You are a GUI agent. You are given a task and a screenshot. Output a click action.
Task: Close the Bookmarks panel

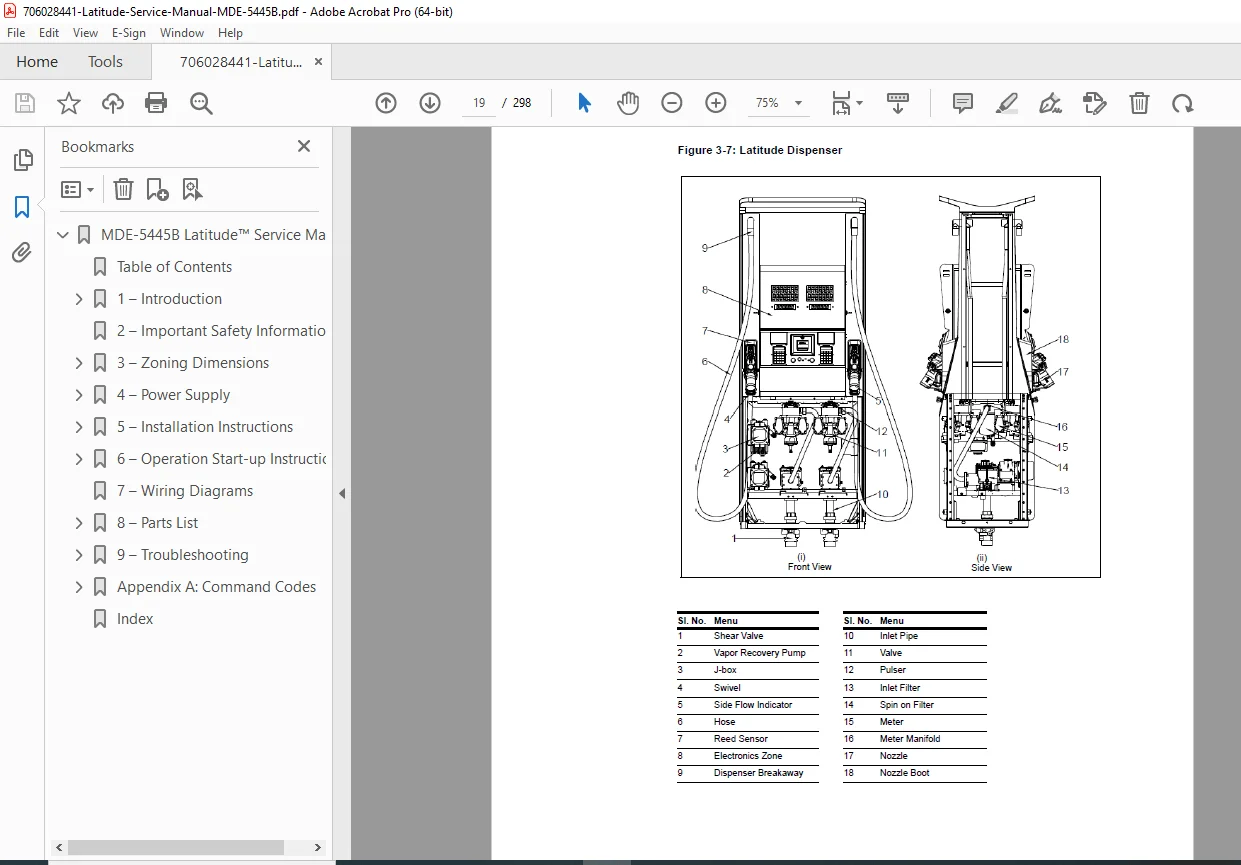(x=304, y=146)
